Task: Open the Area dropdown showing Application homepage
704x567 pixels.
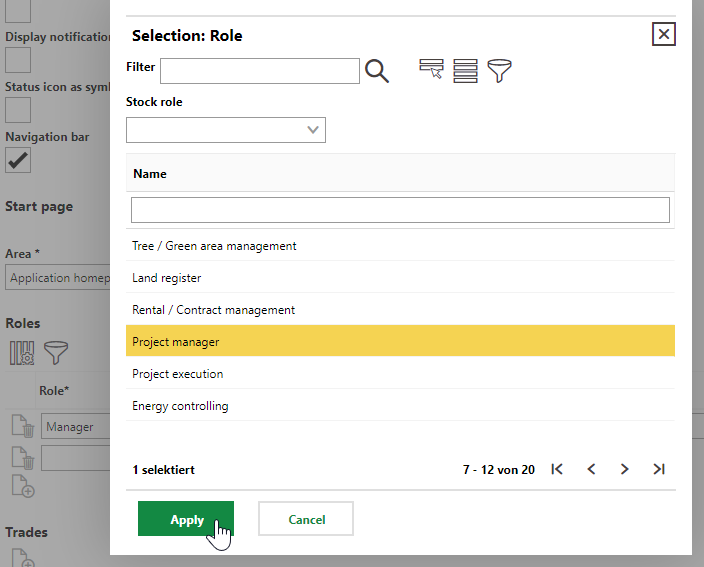Action: [x=58, y=278]
